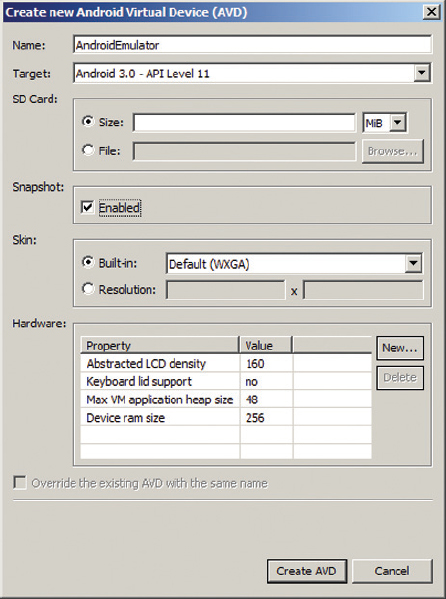
Task: Select the Device ram size row
Action: 226,418
